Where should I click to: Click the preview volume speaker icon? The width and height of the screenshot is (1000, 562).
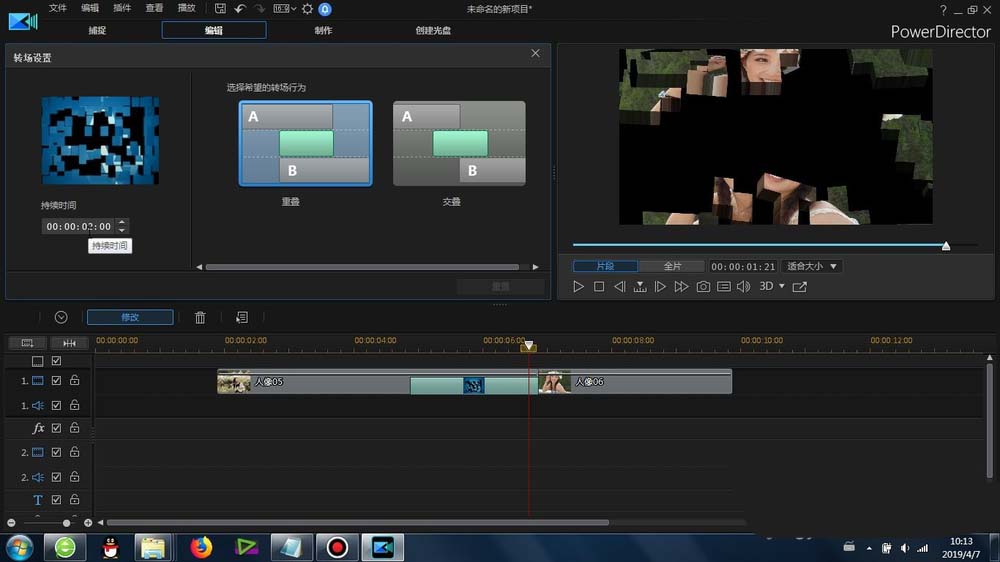[743, 287]
